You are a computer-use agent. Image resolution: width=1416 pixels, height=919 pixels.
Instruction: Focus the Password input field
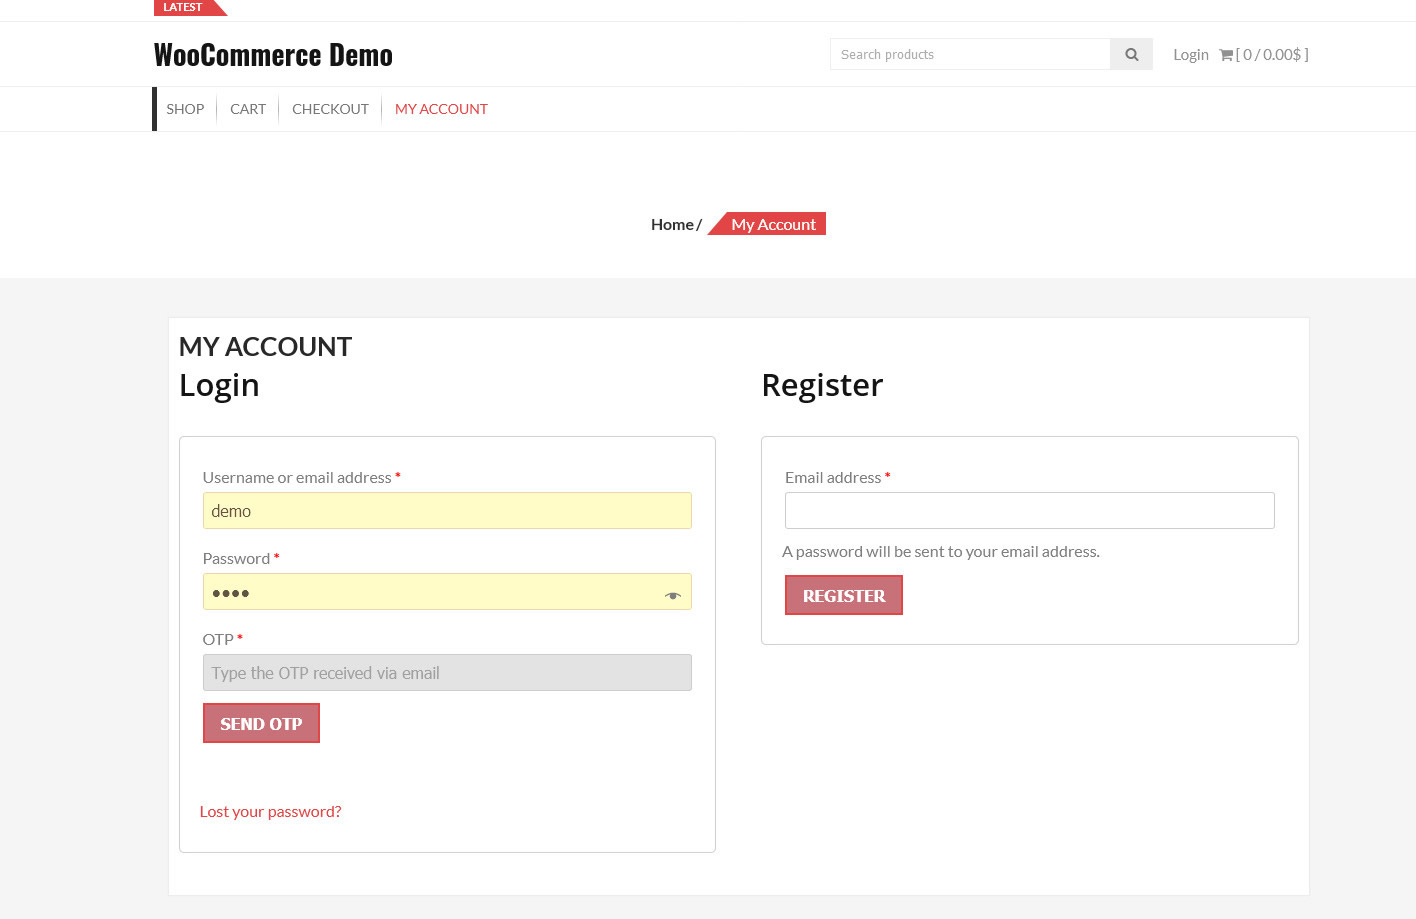click(430, 592)
